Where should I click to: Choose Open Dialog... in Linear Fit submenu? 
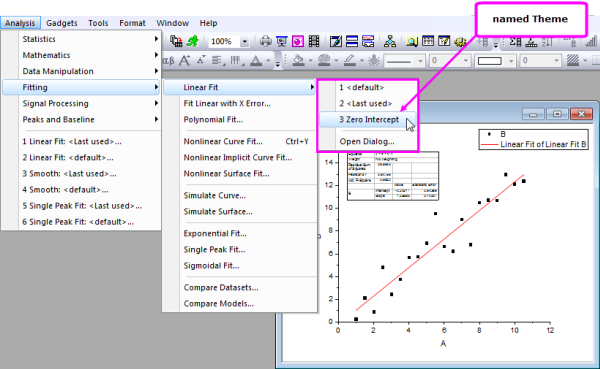(x=367, y=141)
